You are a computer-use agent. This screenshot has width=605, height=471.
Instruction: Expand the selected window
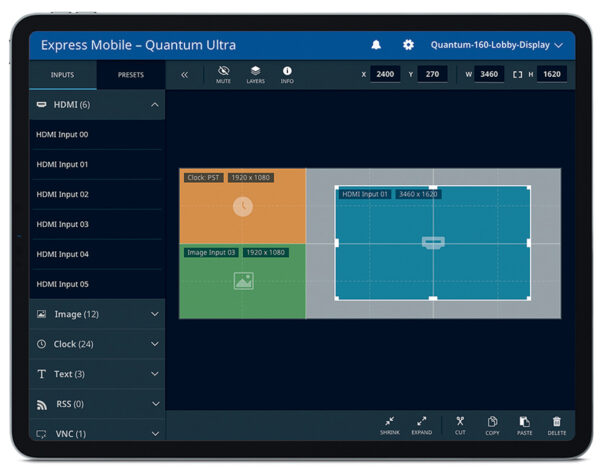tap(421, 425)
